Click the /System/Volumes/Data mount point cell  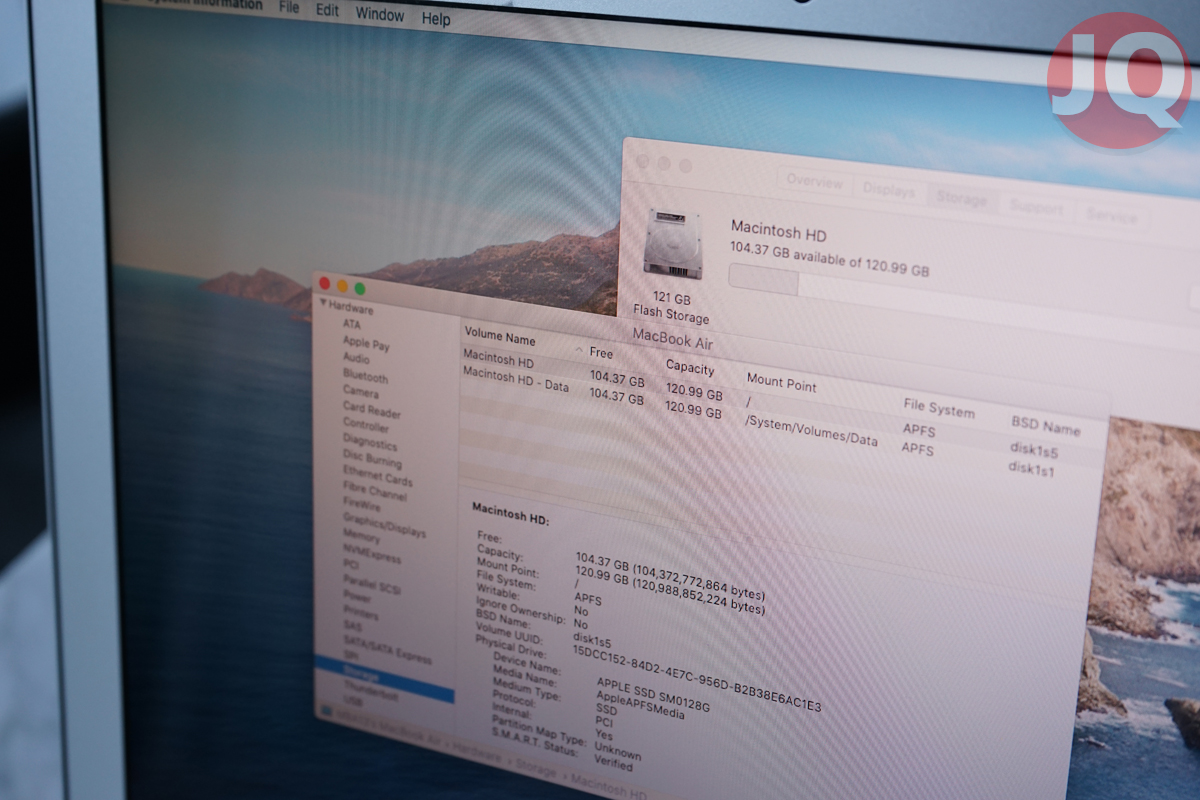tap(811, 430)
